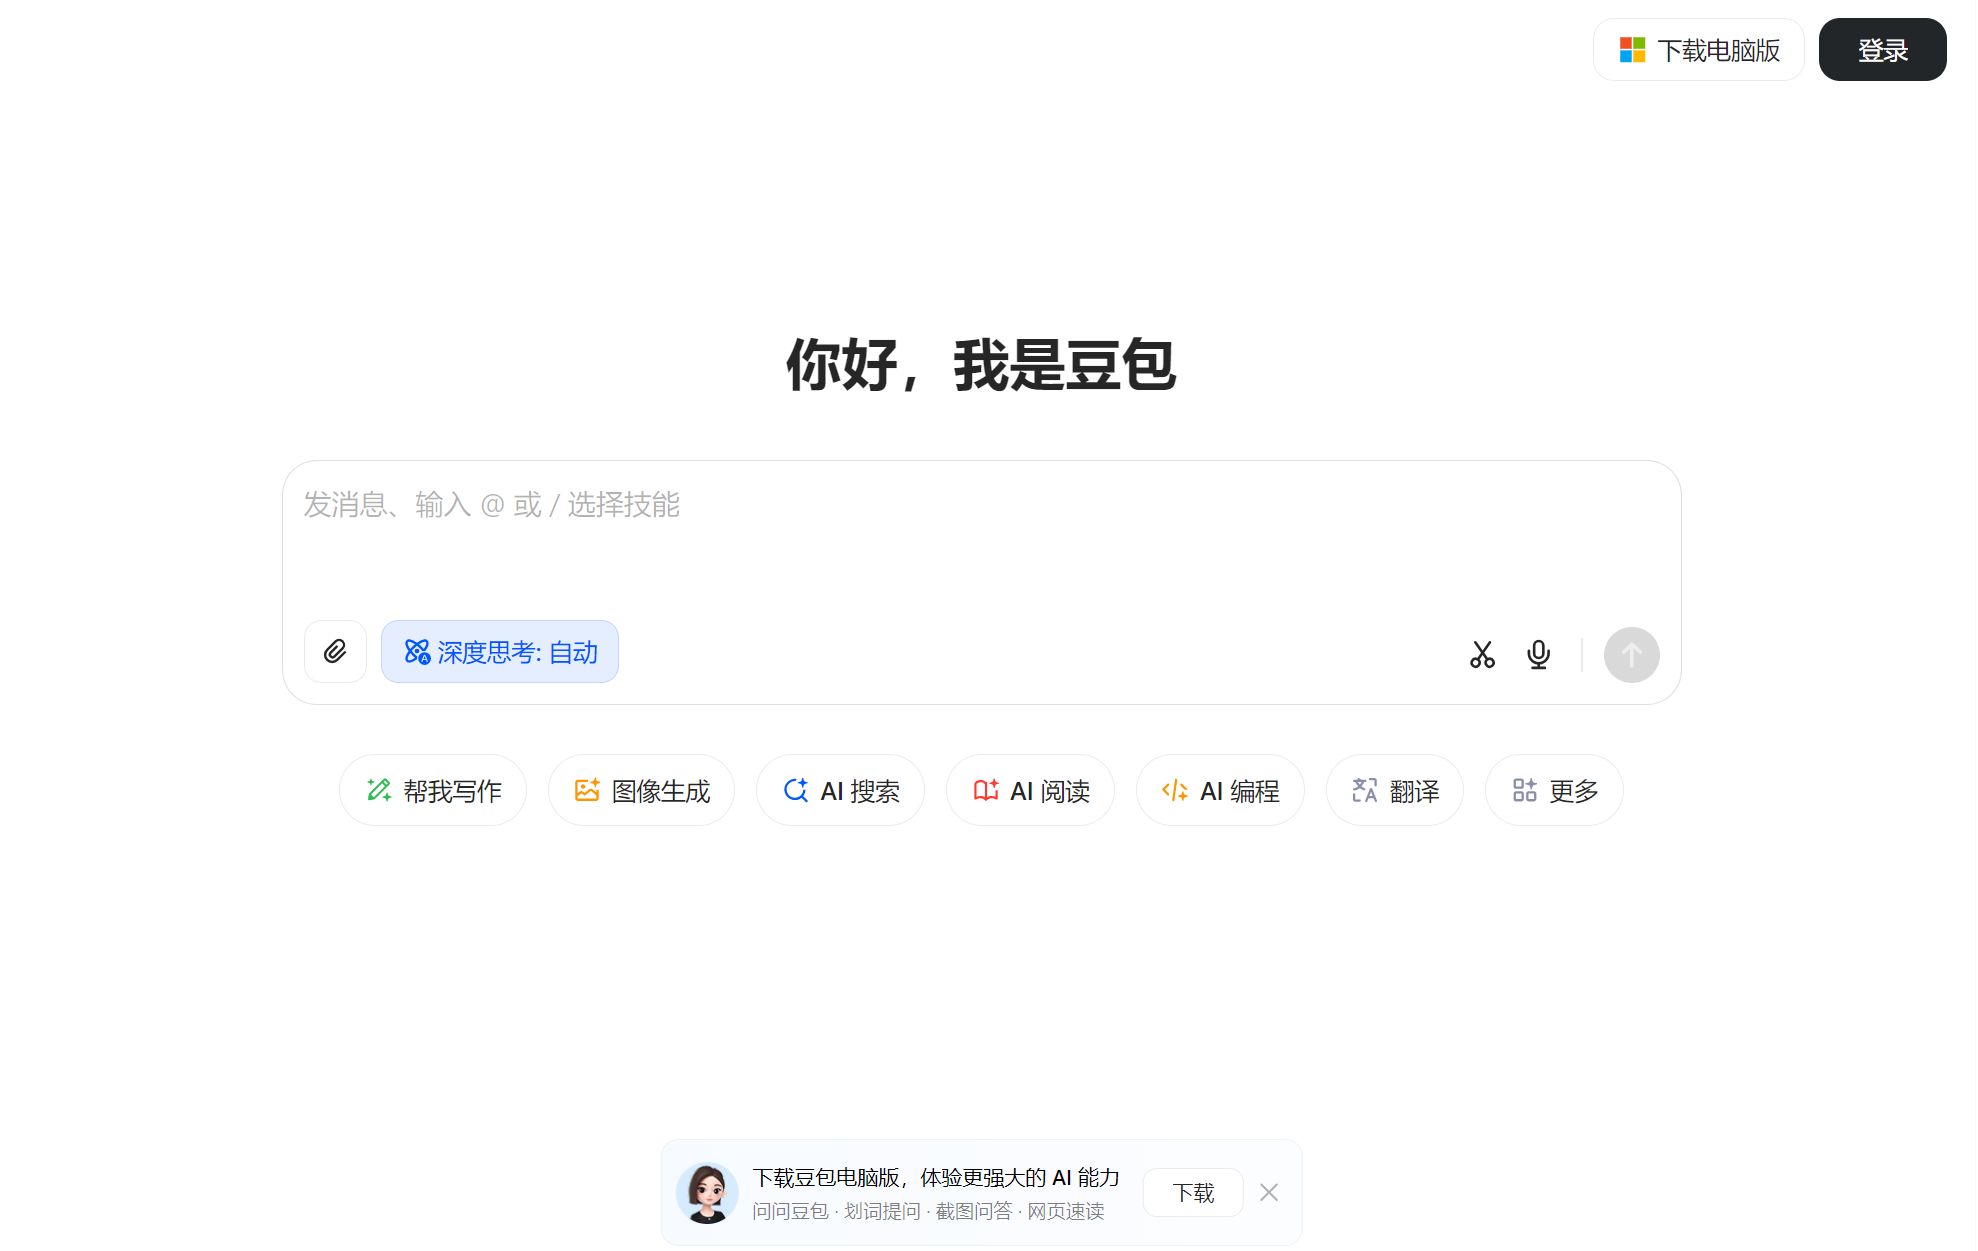Click the Doubao avatar in banner

tap(707, 1193)
